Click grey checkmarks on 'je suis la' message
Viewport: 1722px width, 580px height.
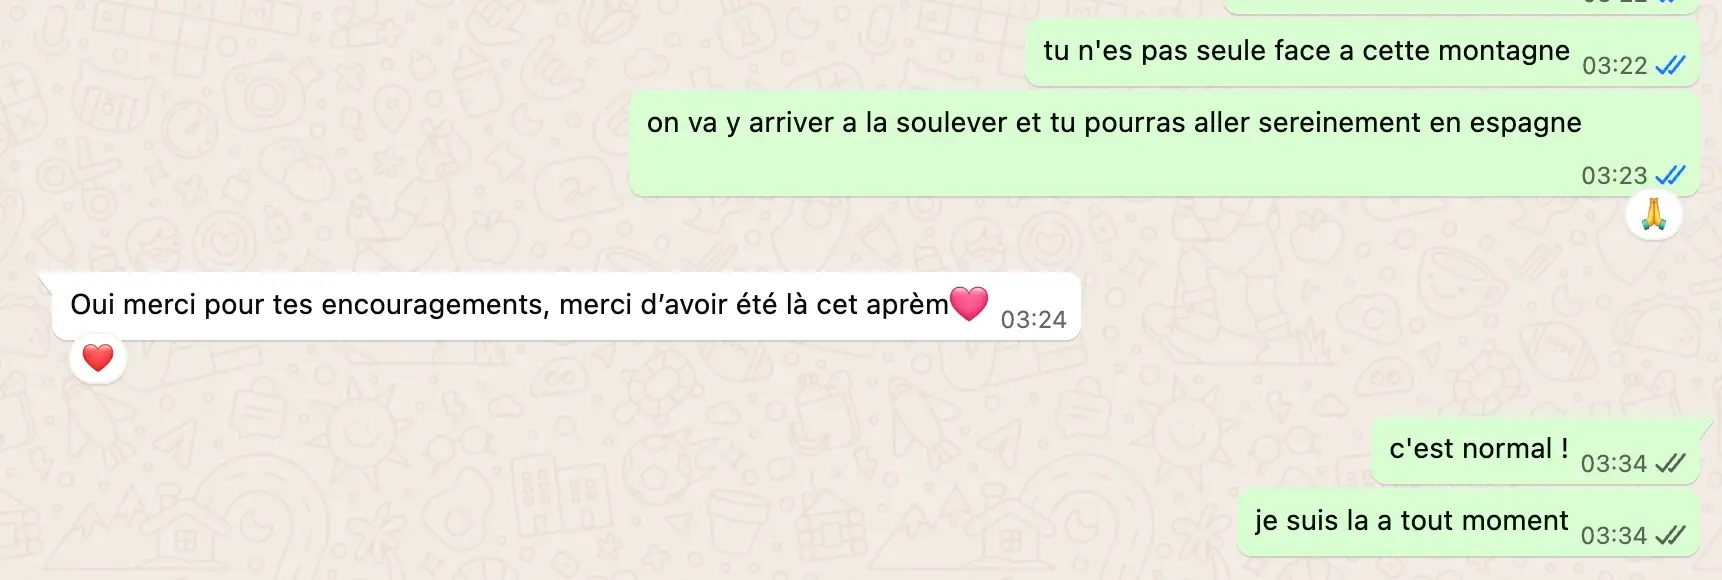pyautogui.click(x=1670, y=535)
